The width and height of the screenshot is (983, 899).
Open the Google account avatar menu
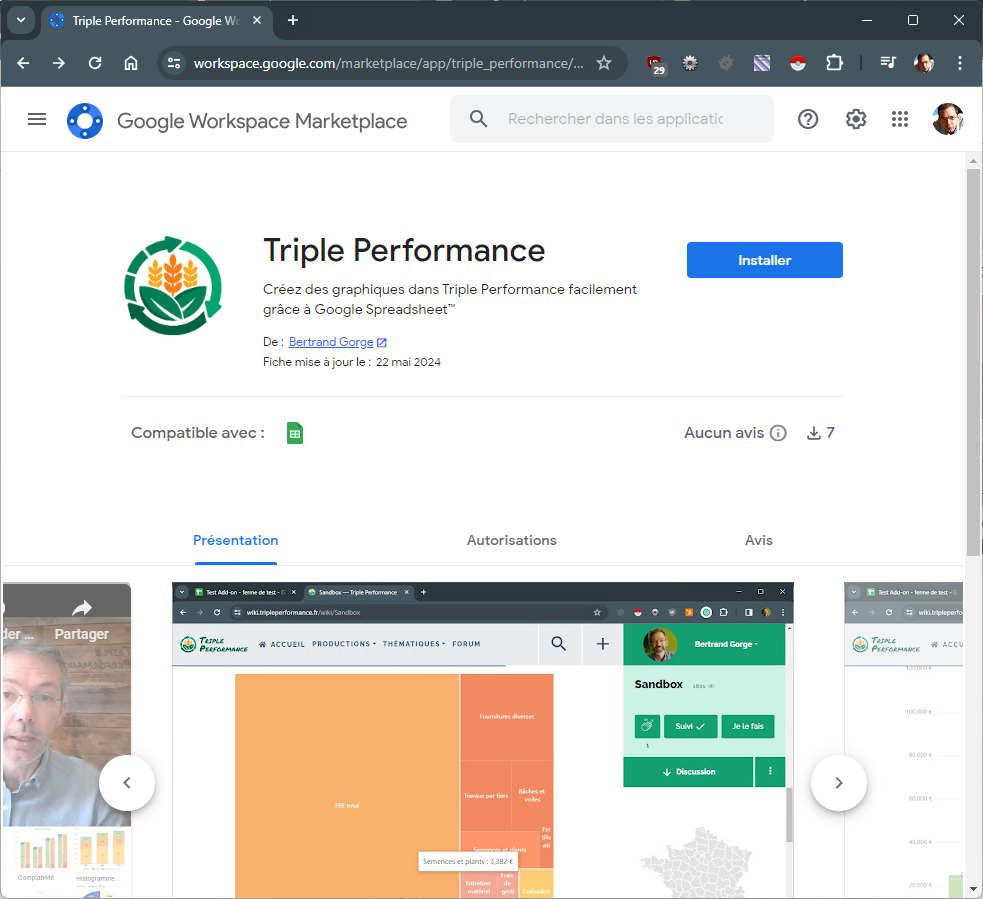(x=947, y=119)
